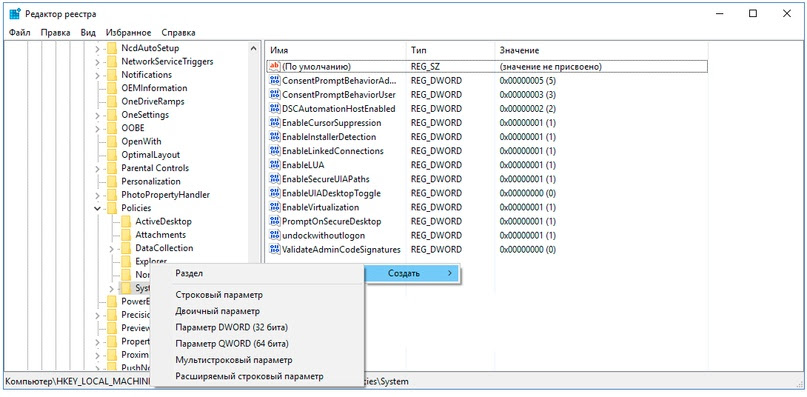The image size is (807, 397).
Task: Click EnableLUA value 0x00000001 (1)
Action: [528, 165]
